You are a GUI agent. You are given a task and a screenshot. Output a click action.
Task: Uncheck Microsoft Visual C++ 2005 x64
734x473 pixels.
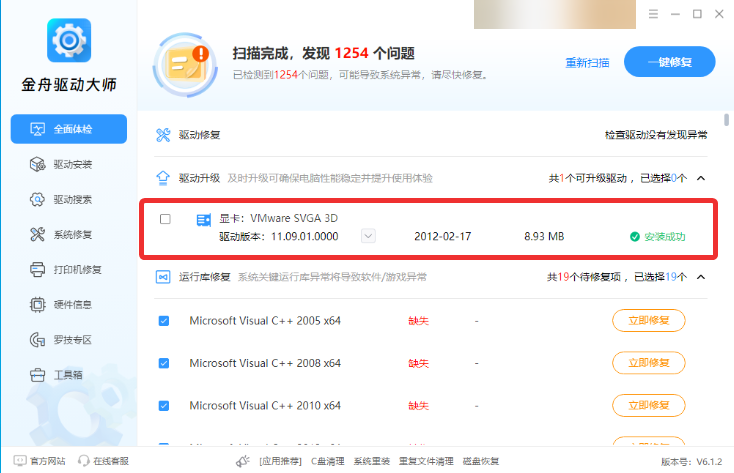pos(164,321)
